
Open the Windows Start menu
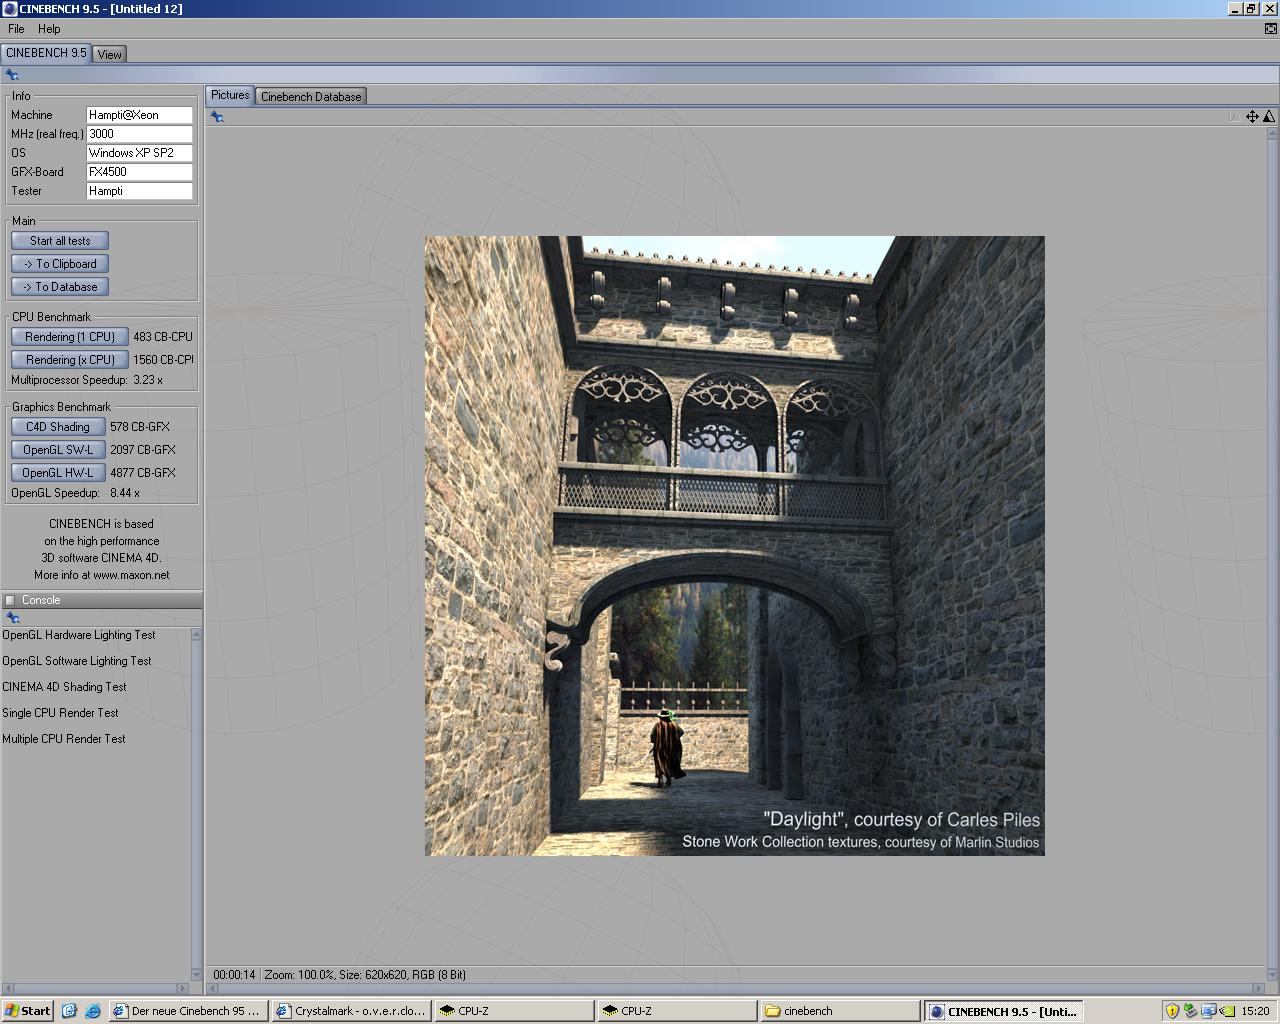28,1011
